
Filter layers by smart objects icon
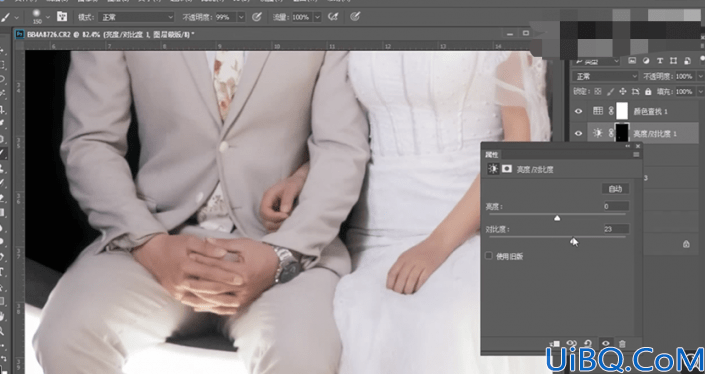tap(687, 61)
